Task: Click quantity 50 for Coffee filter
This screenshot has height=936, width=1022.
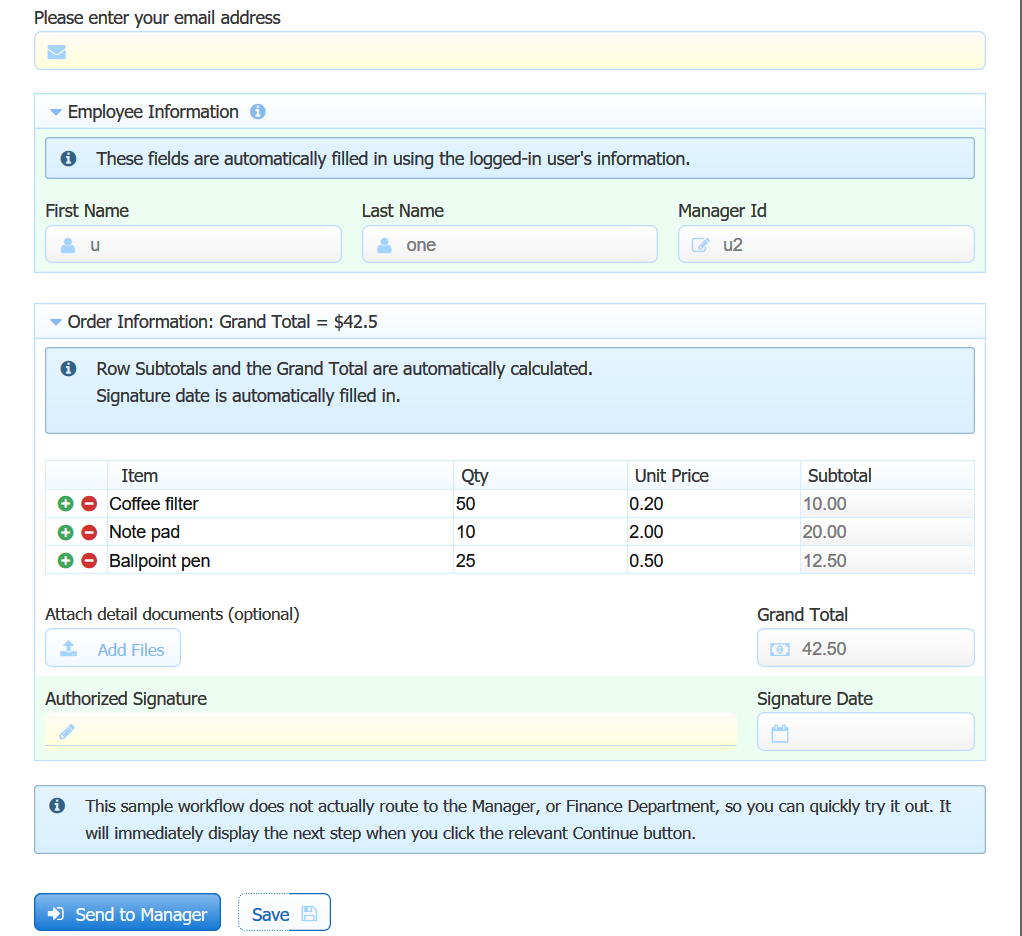Action: [x=540, y=504]
